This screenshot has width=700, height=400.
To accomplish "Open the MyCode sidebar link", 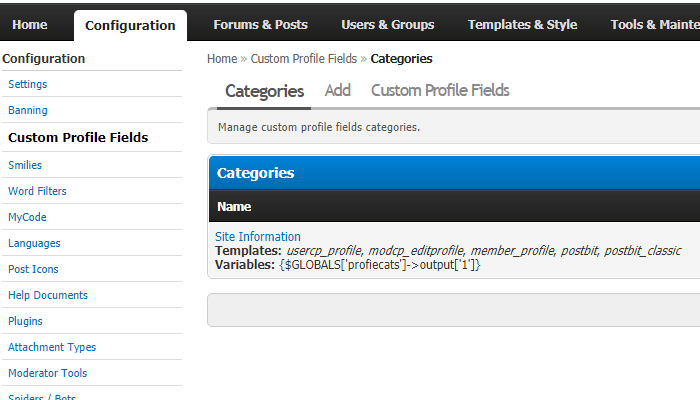I will click(x=27, y=217).
